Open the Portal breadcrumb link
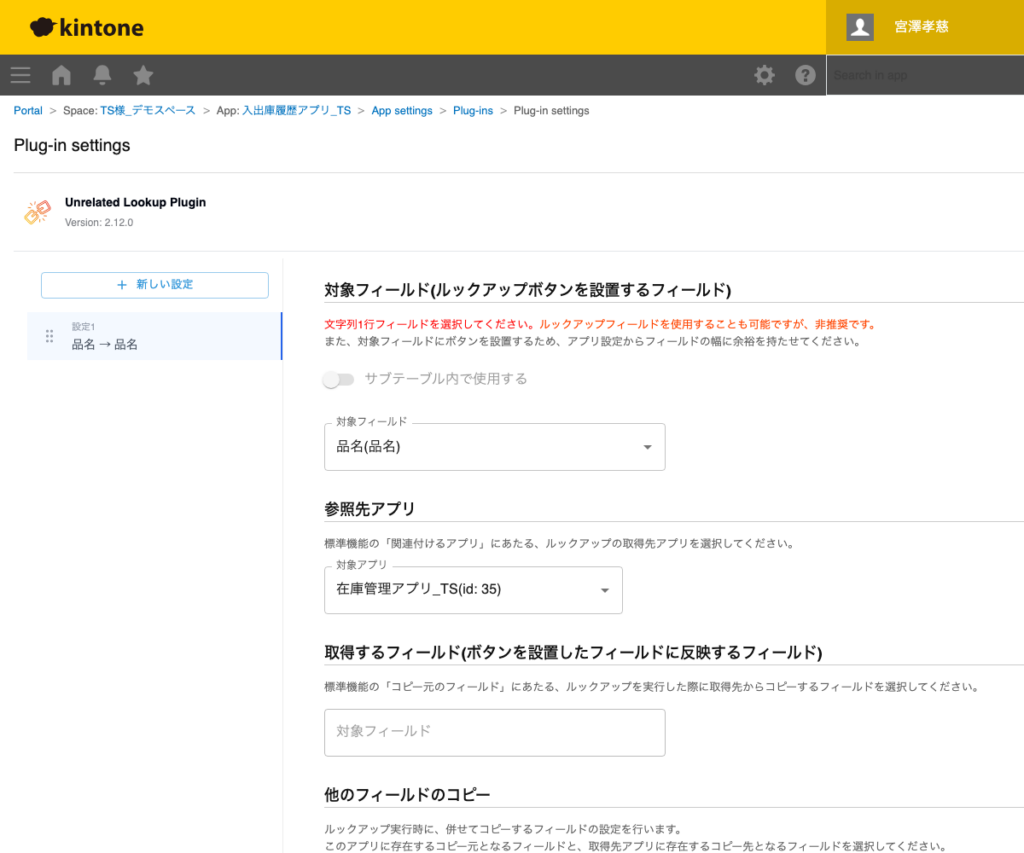1024x853 pixels. coord(27,110)
